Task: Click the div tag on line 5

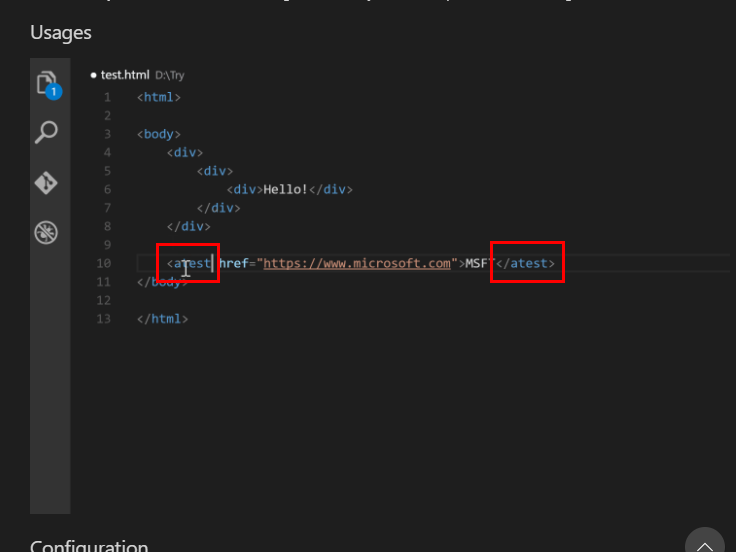Action: [215, 171]
